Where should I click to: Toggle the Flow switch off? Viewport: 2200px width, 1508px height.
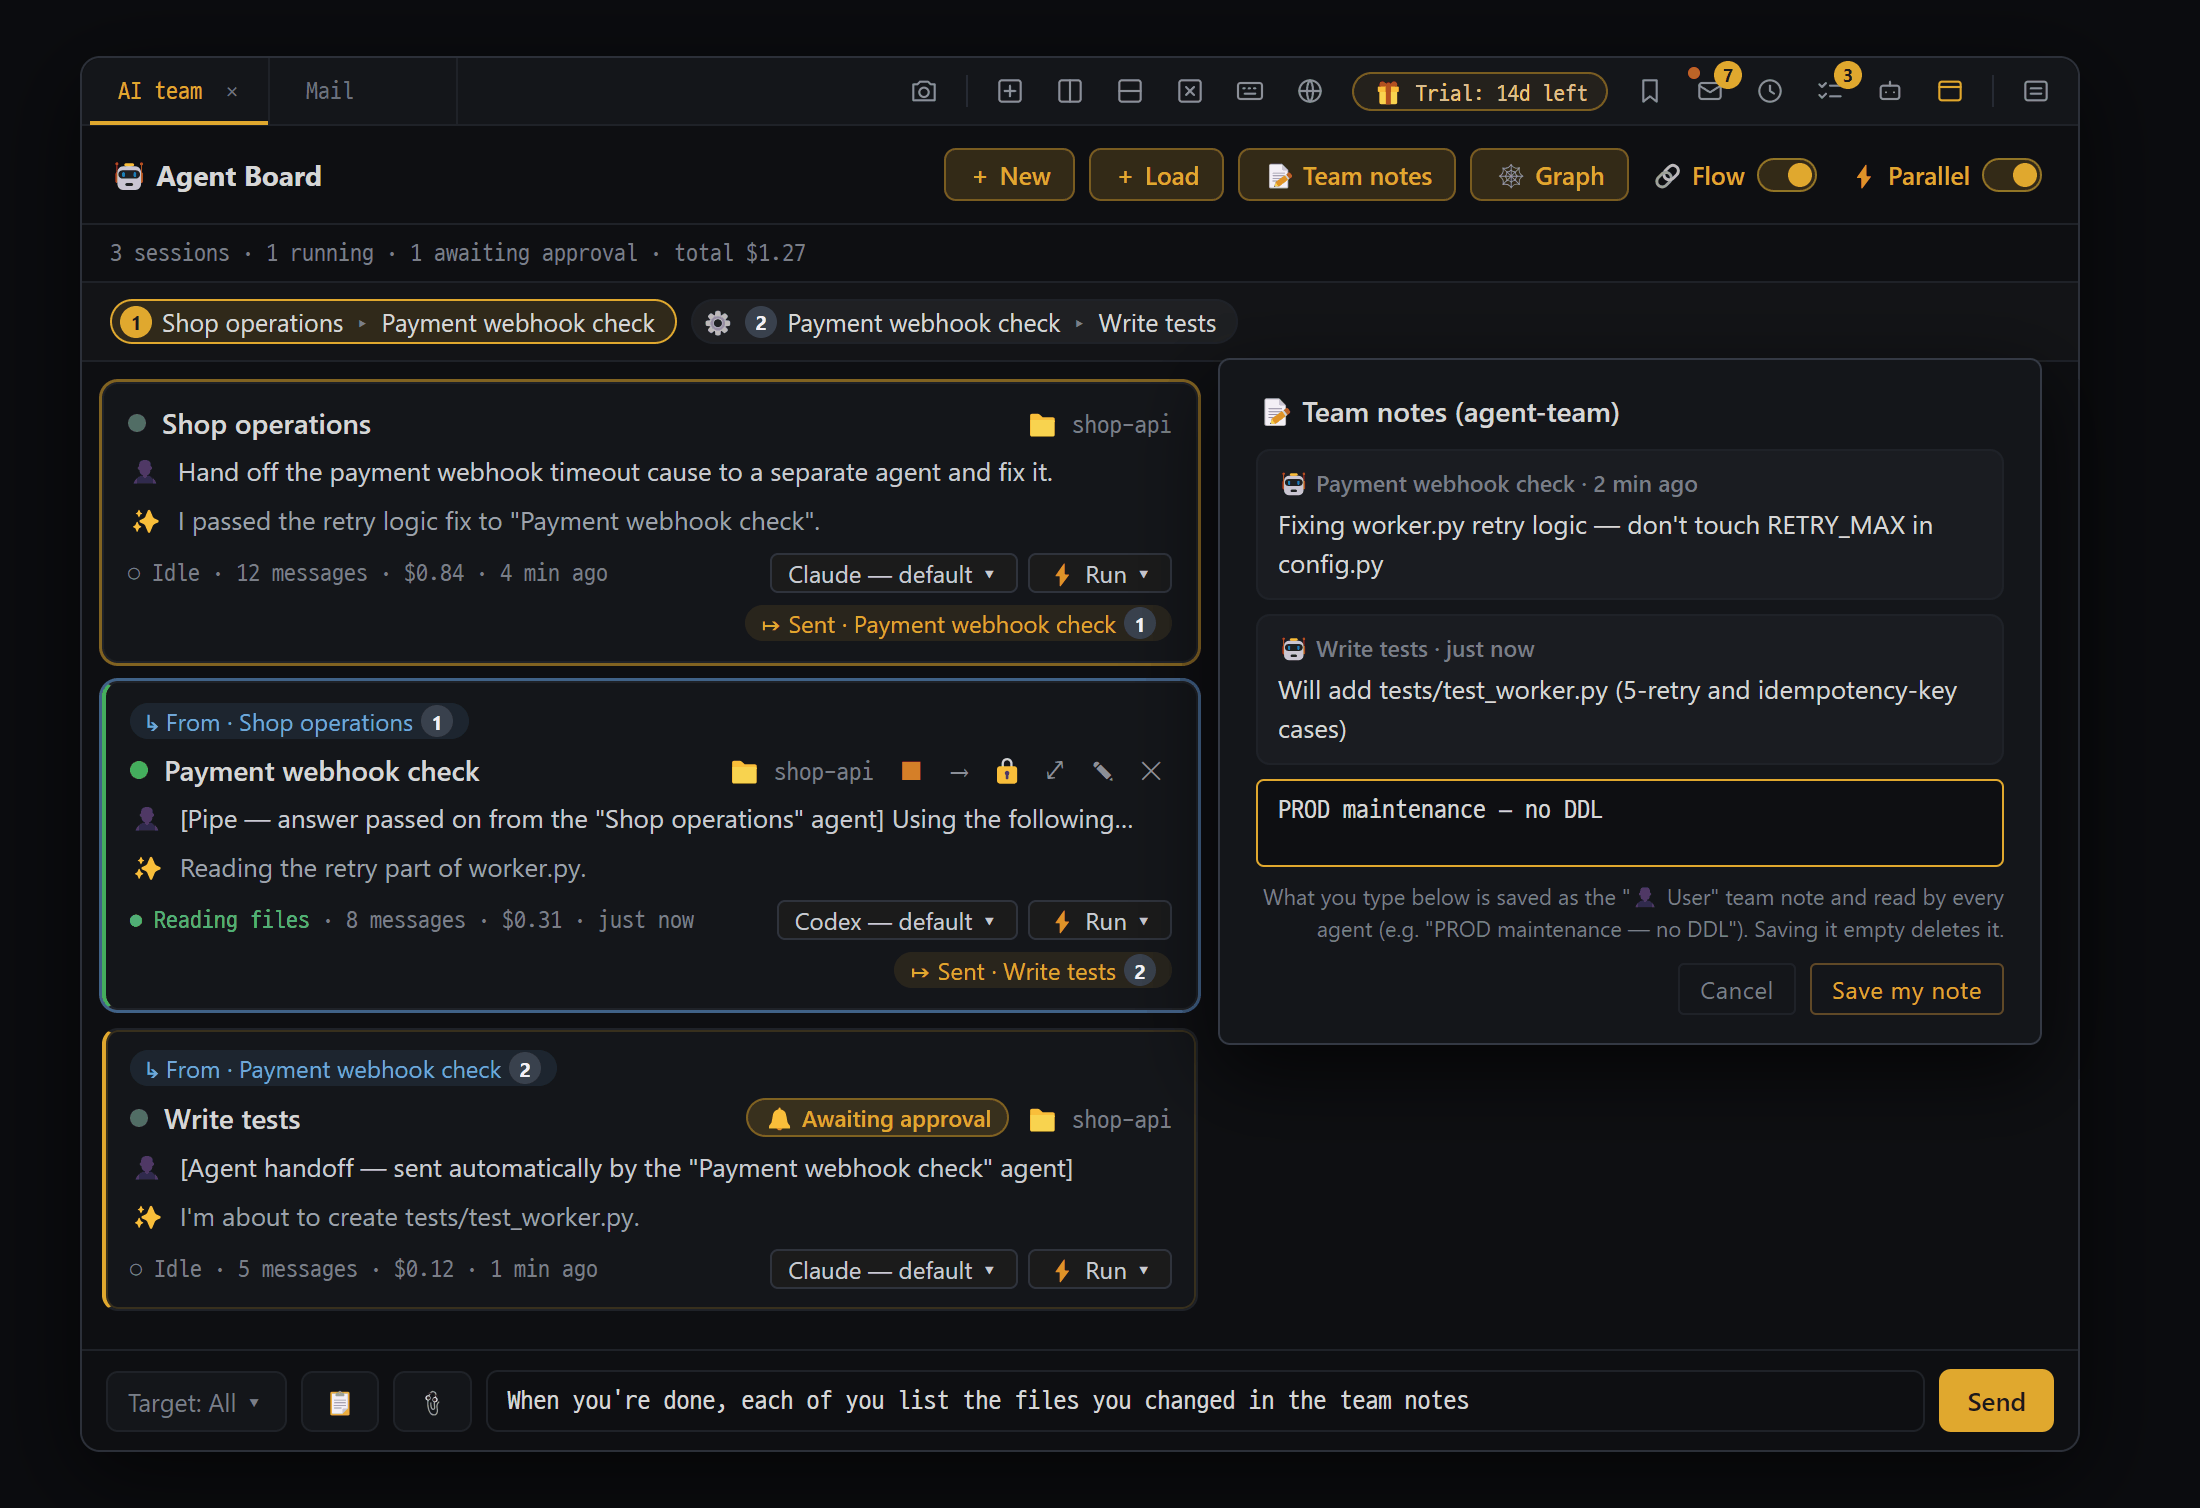point(1788,176)
